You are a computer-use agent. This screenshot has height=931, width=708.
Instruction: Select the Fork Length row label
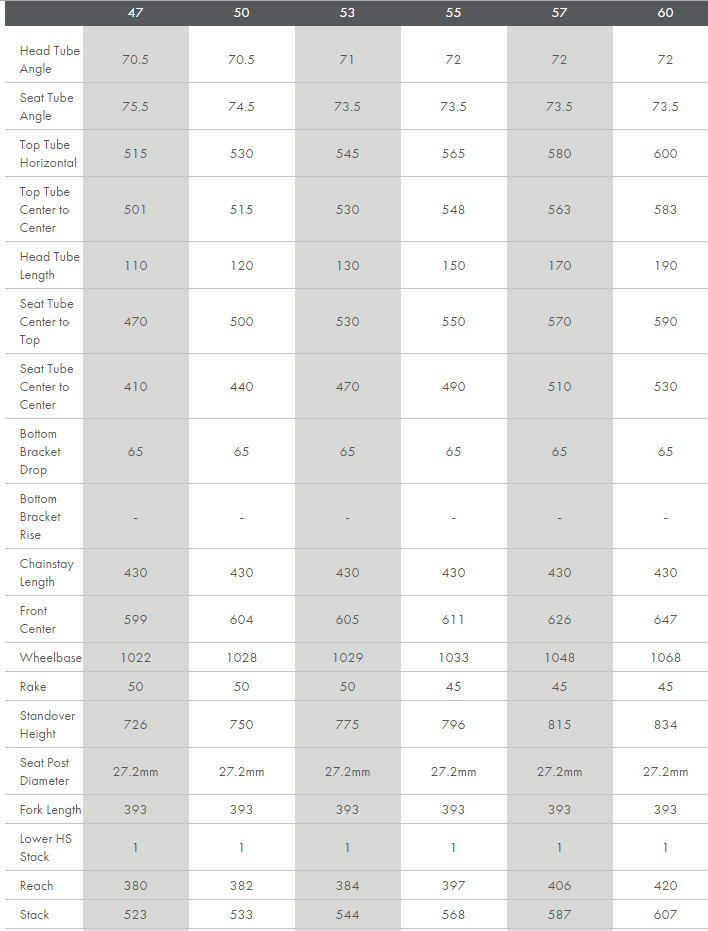pos(50,810)
